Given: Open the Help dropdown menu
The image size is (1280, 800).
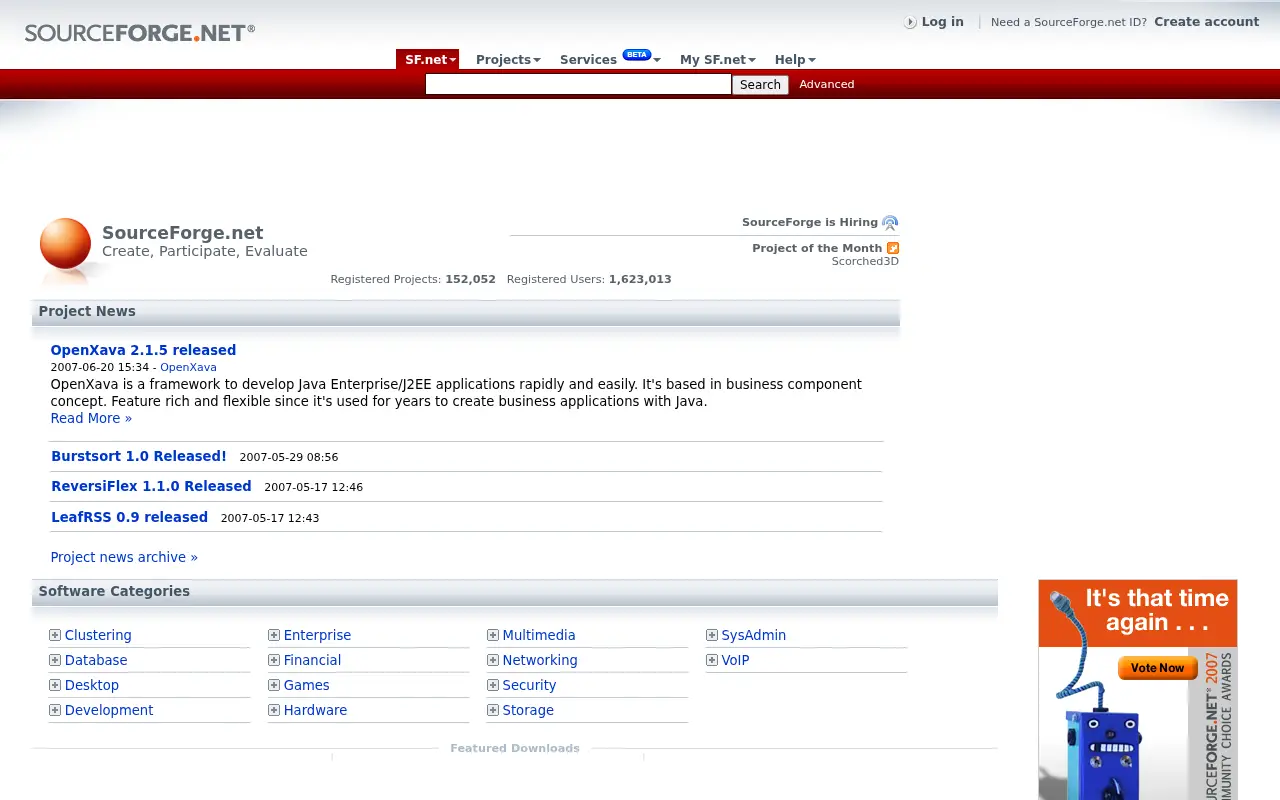Looking at the screenshot, I should pos(795,59).
